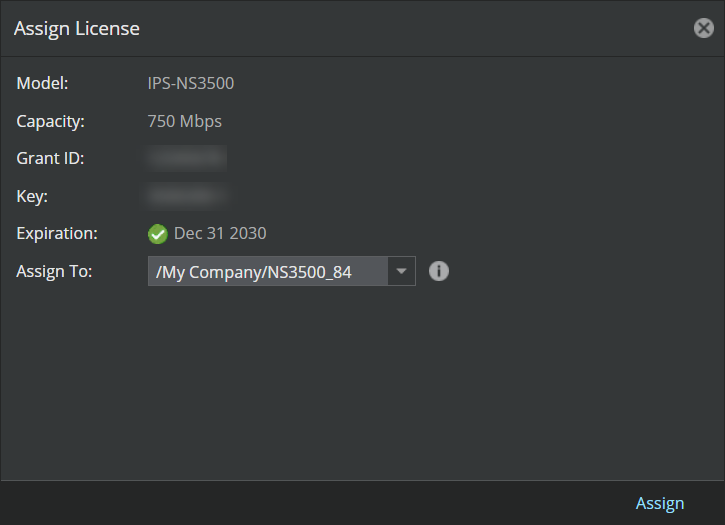Click the dark footer bar beside Assign
The height and width of the screenshot is (525, 725).
click(314, 503)
